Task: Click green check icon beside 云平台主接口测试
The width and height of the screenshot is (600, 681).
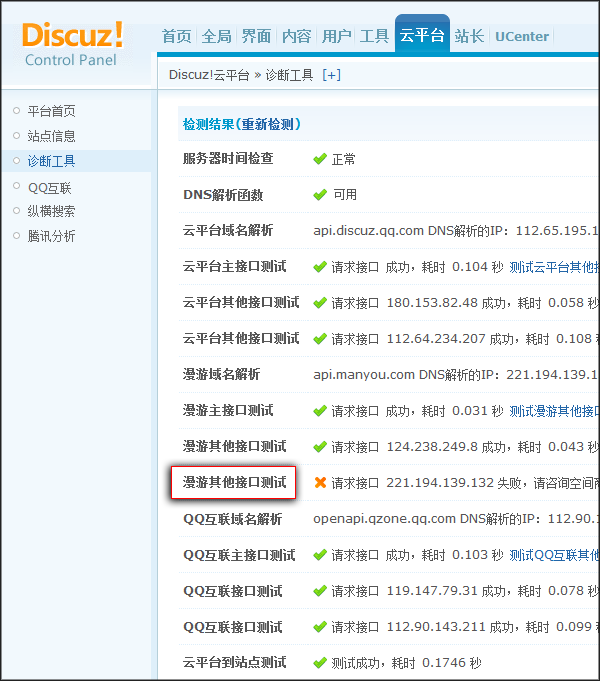Action: pyautogui.click(x=320, y=267)
